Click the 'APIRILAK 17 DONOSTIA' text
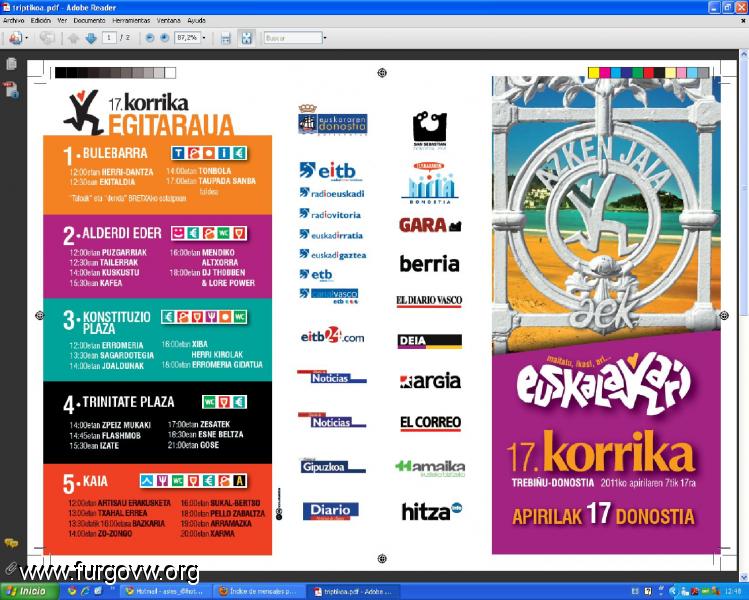 (603, 515)
